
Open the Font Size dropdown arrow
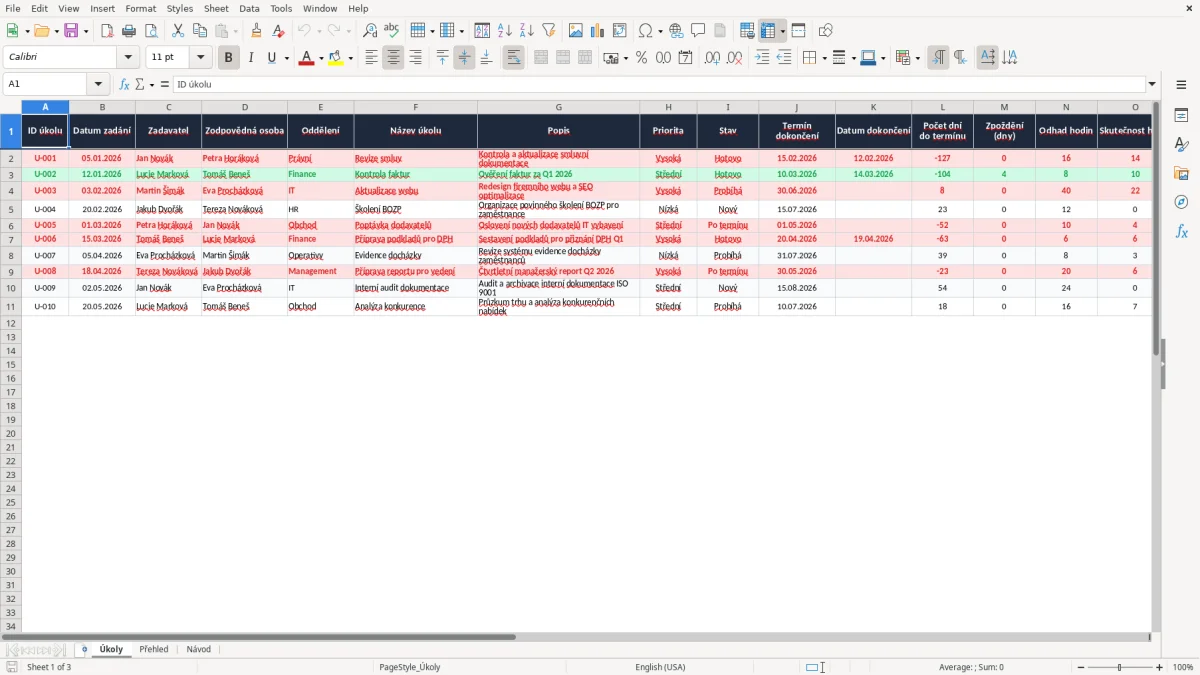(x=200, y=58)
